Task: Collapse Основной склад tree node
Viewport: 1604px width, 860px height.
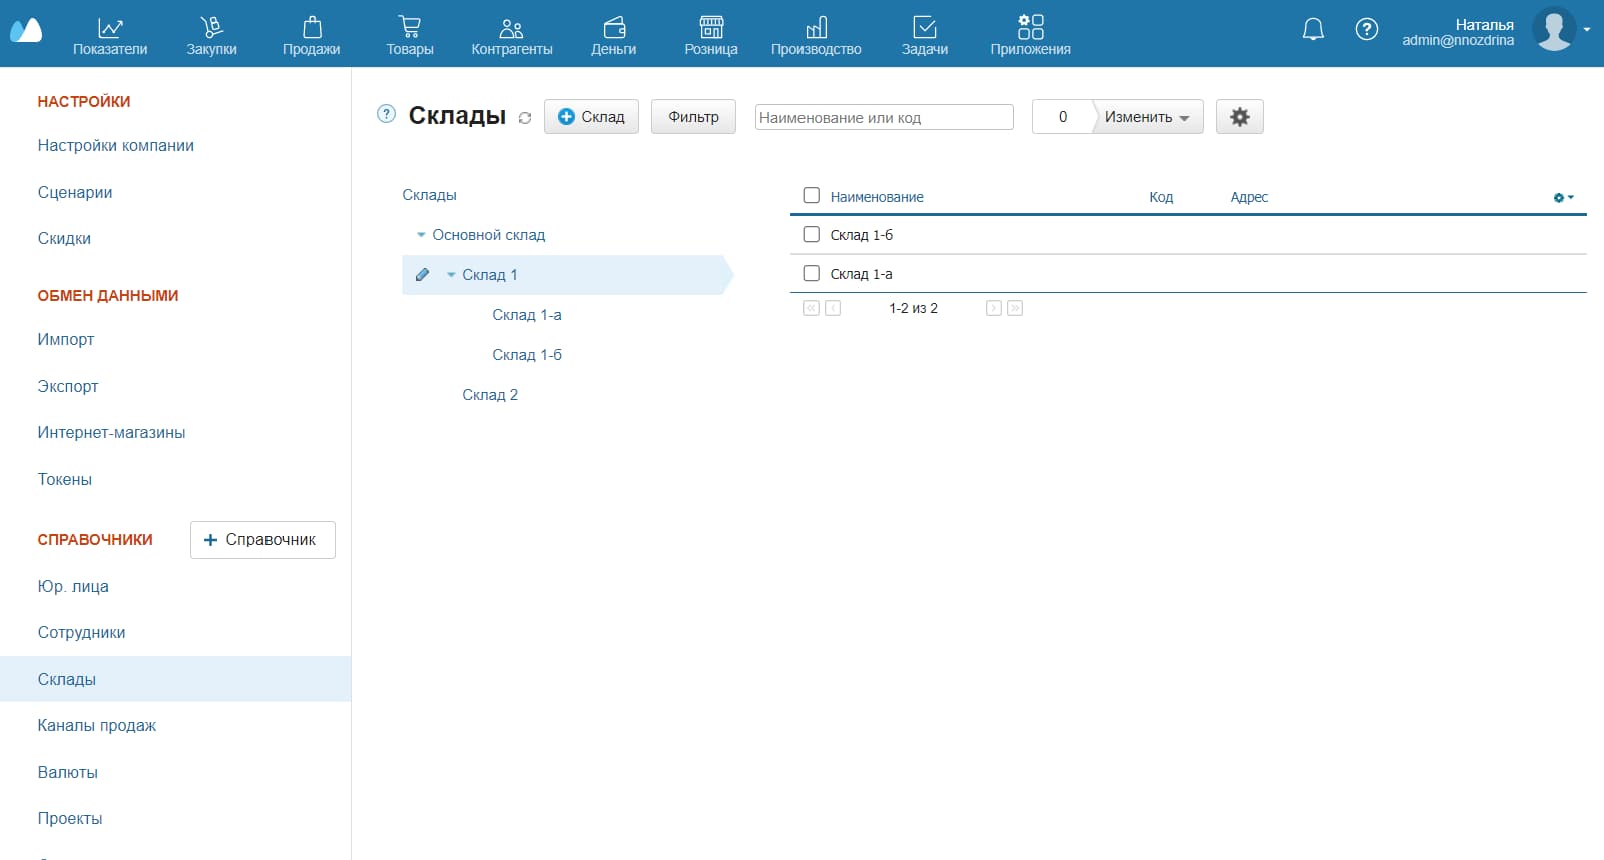Action: [x=421, y=235]
